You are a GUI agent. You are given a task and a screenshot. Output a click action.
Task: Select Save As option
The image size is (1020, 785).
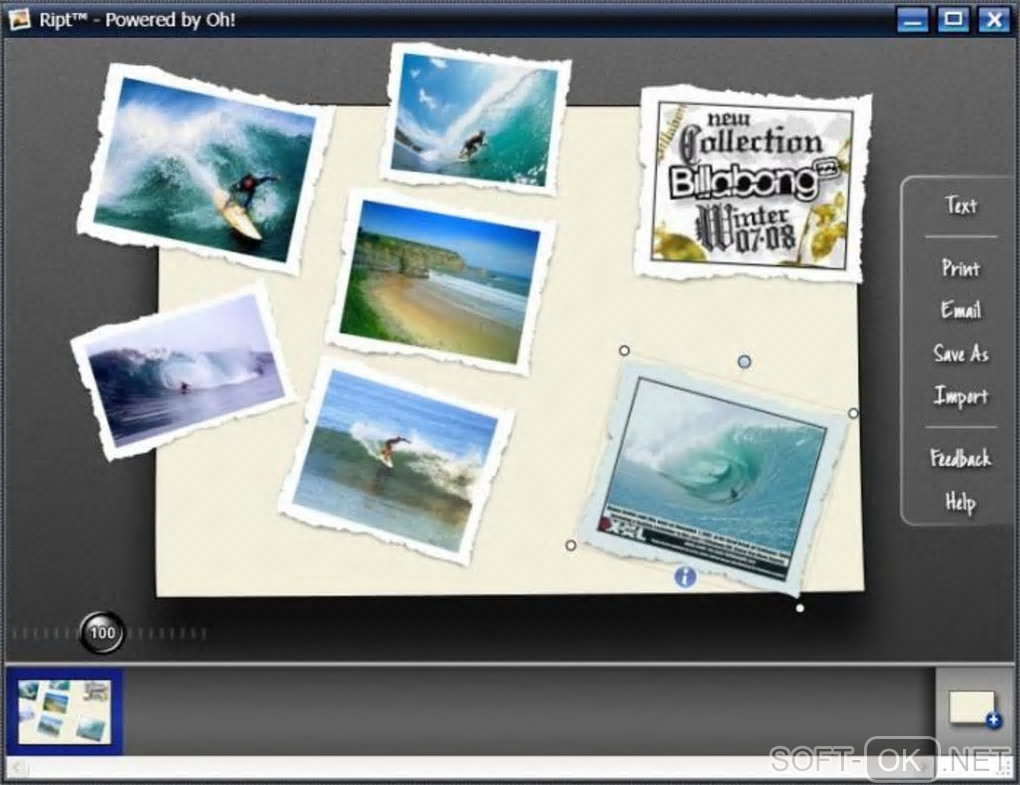point(961,353)
